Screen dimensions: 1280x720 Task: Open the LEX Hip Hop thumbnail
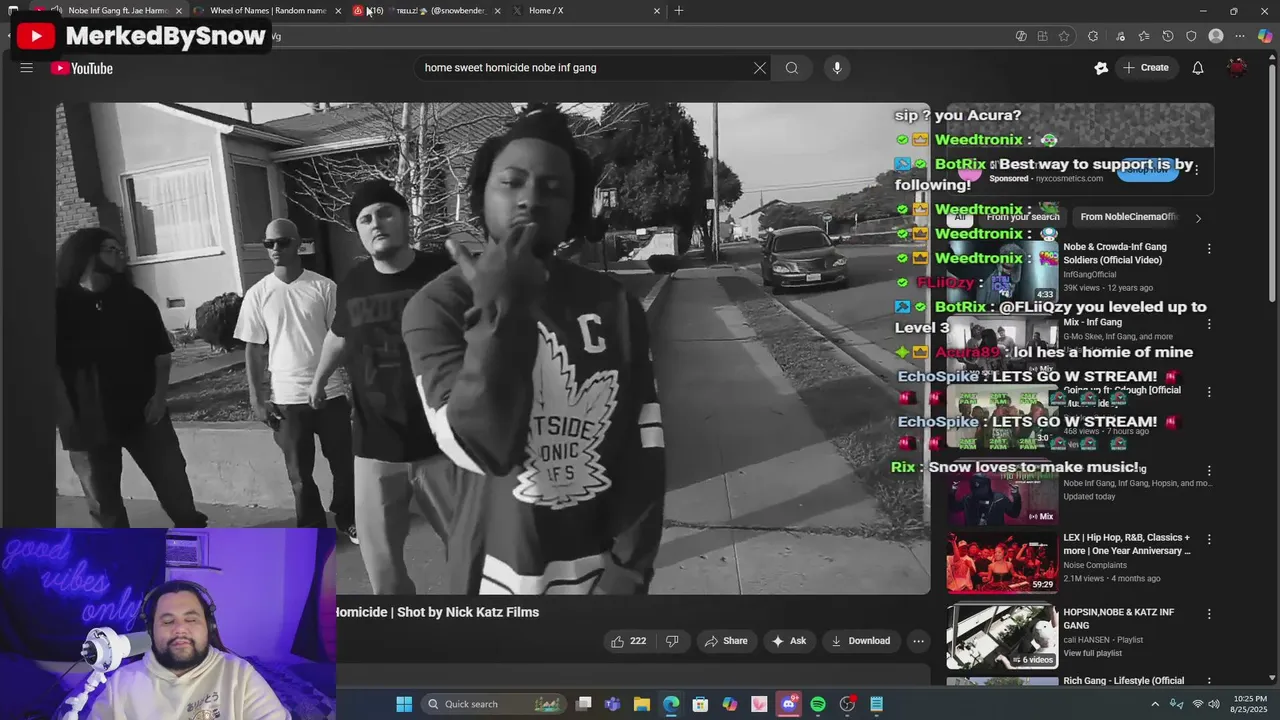click(x=1002, y=563)
